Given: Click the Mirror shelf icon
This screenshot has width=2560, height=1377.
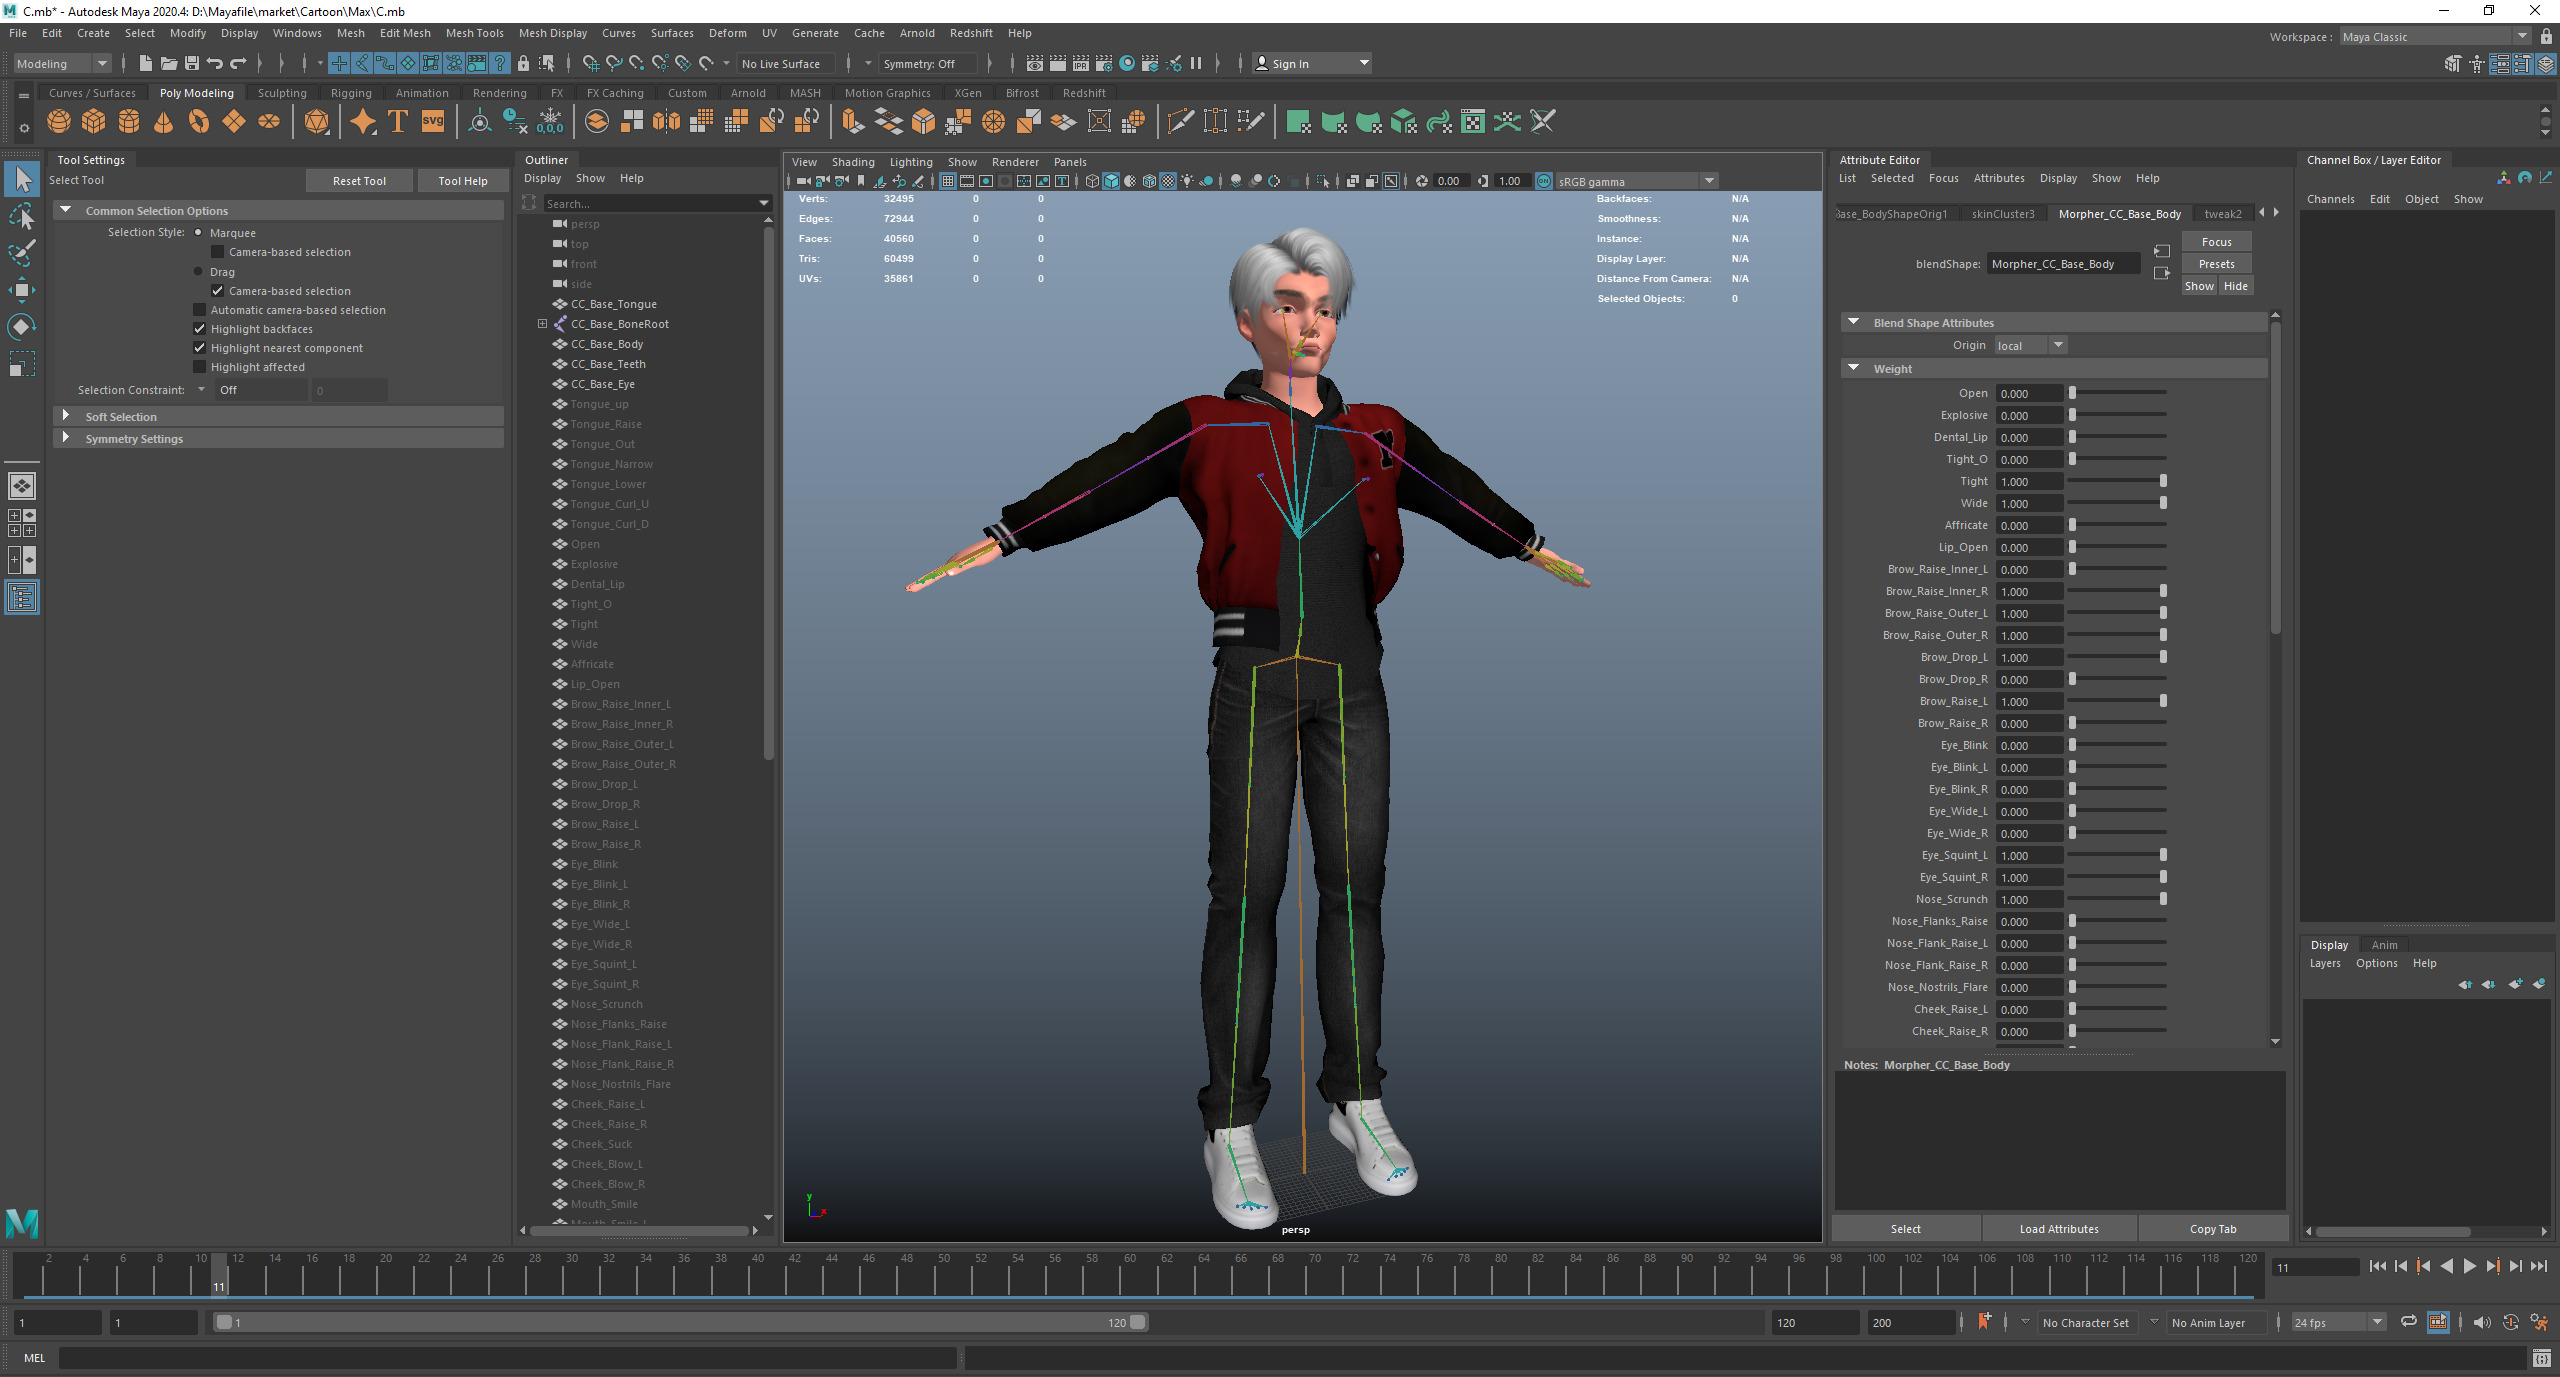Looking at the screenshot, I should point(666,122).
